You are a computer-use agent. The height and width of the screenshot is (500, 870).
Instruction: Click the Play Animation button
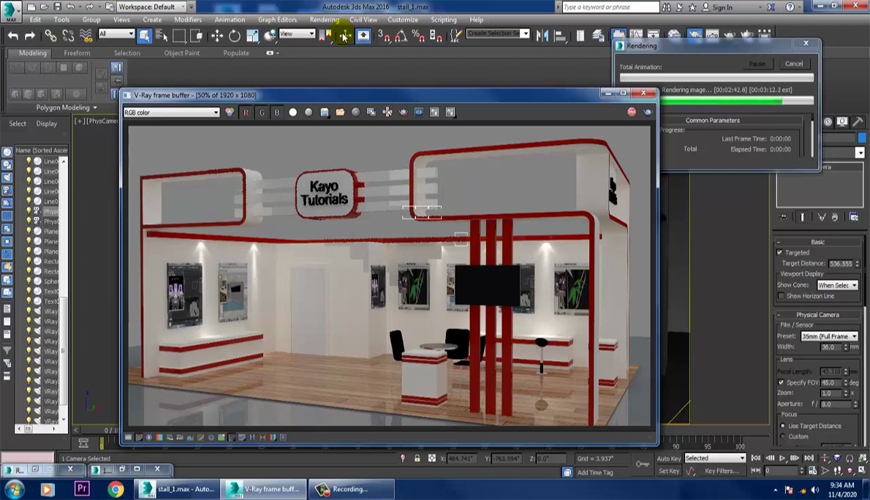coord(782,458)
